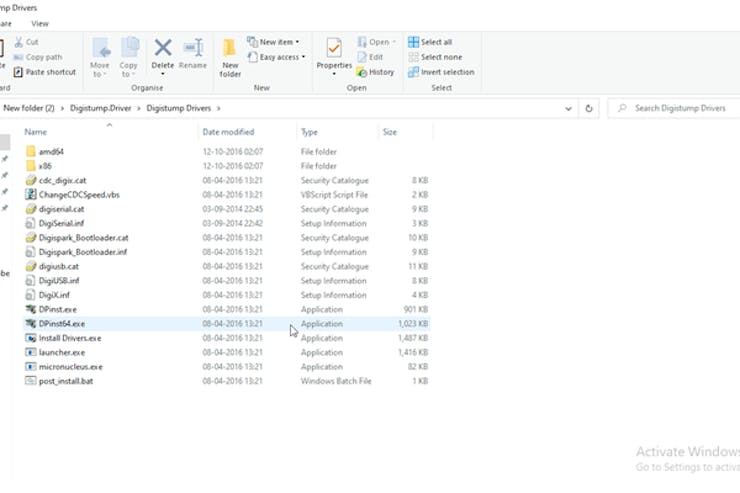Open the amd64 folder
This screenshot has height=493, width=740.
(51, 151)
